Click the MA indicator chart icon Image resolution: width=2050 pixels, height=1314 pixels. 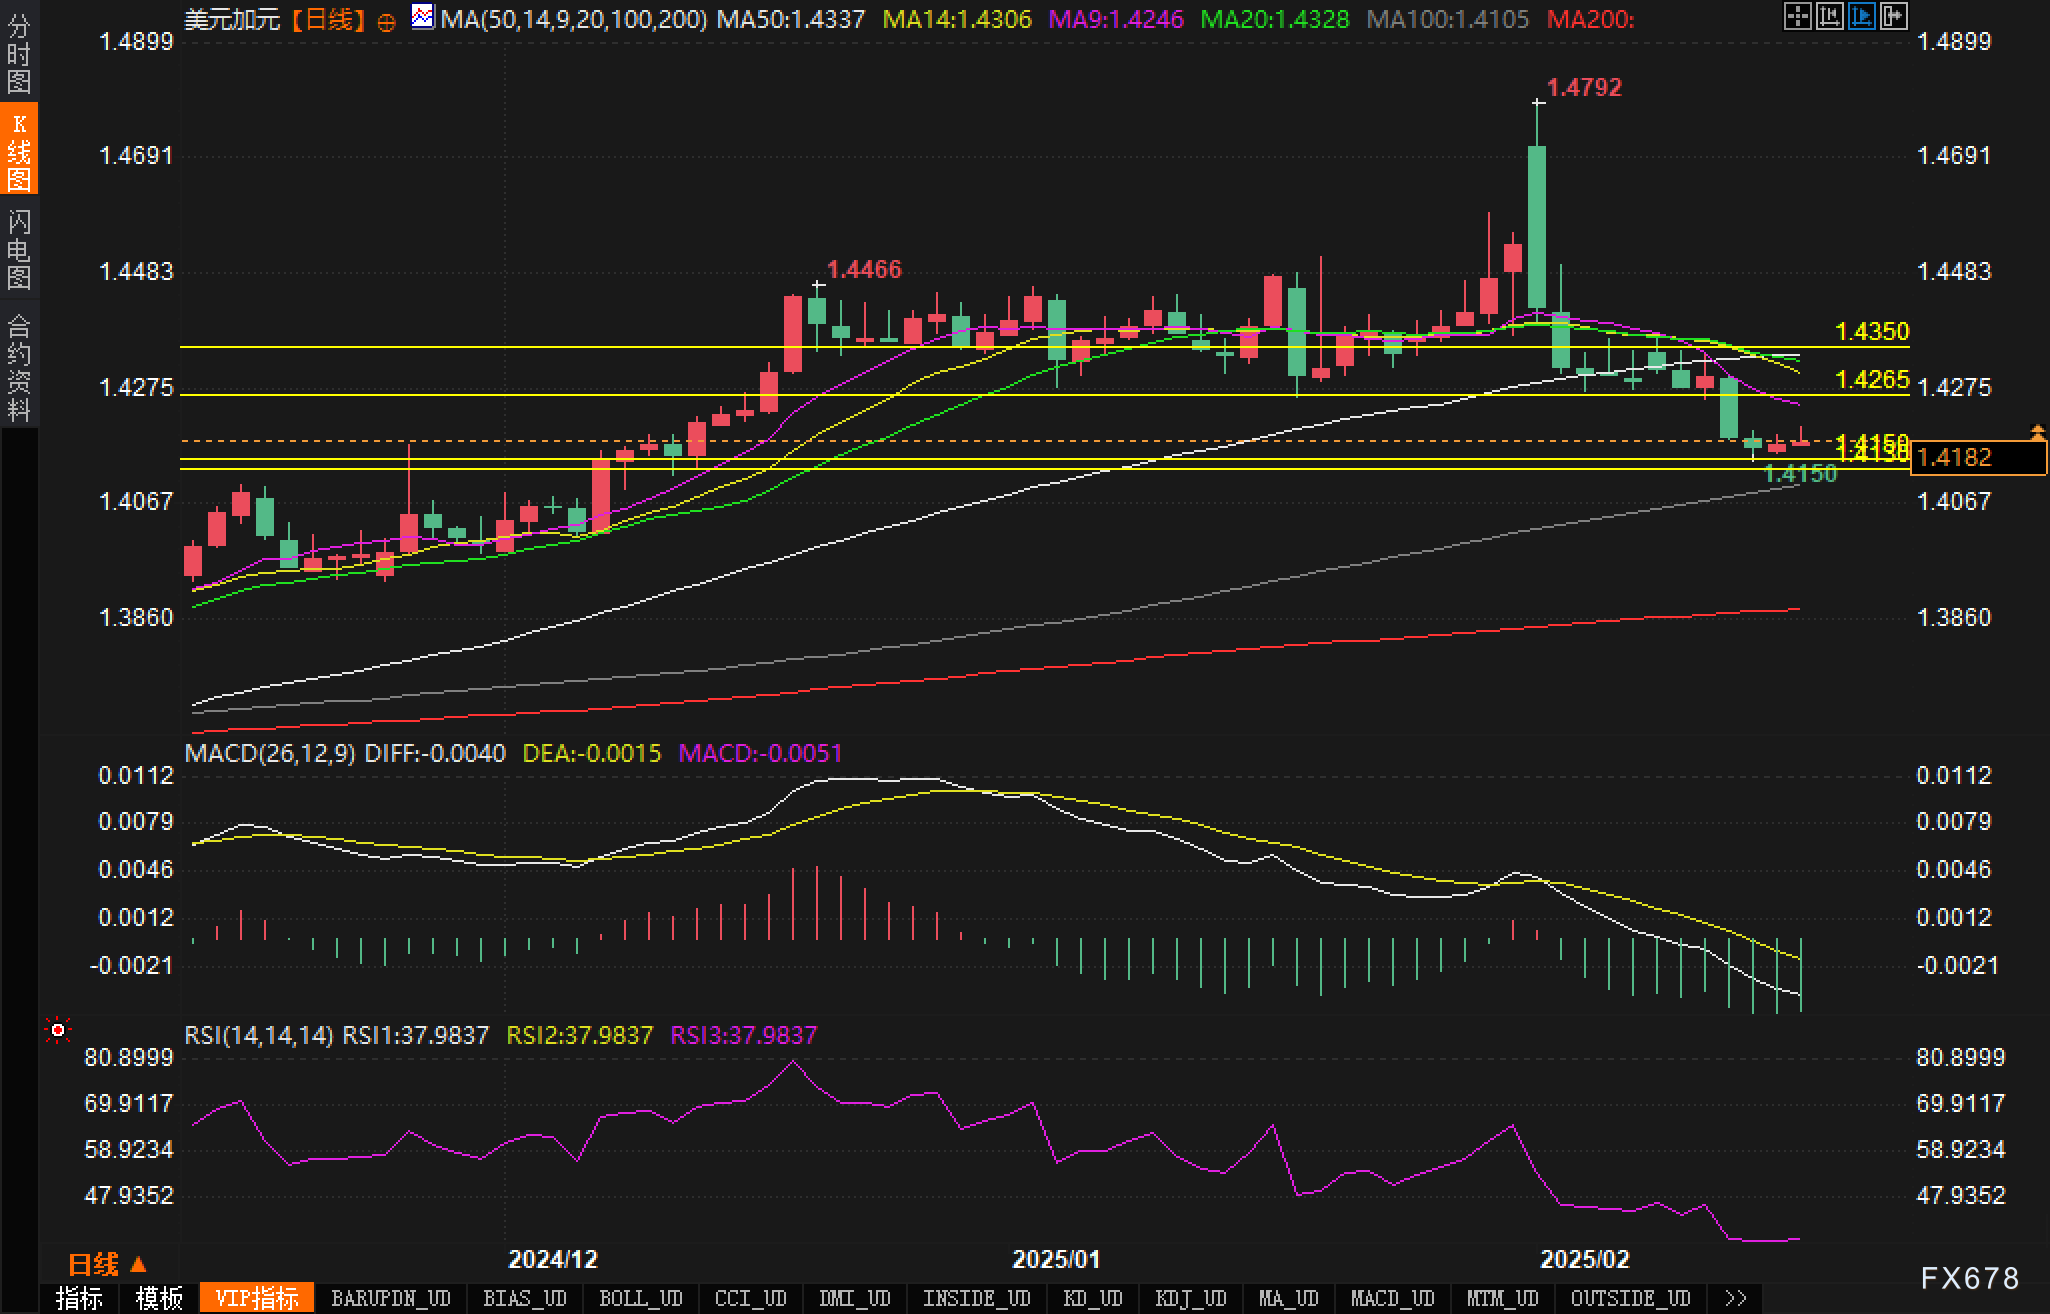[x=423, y=17]
